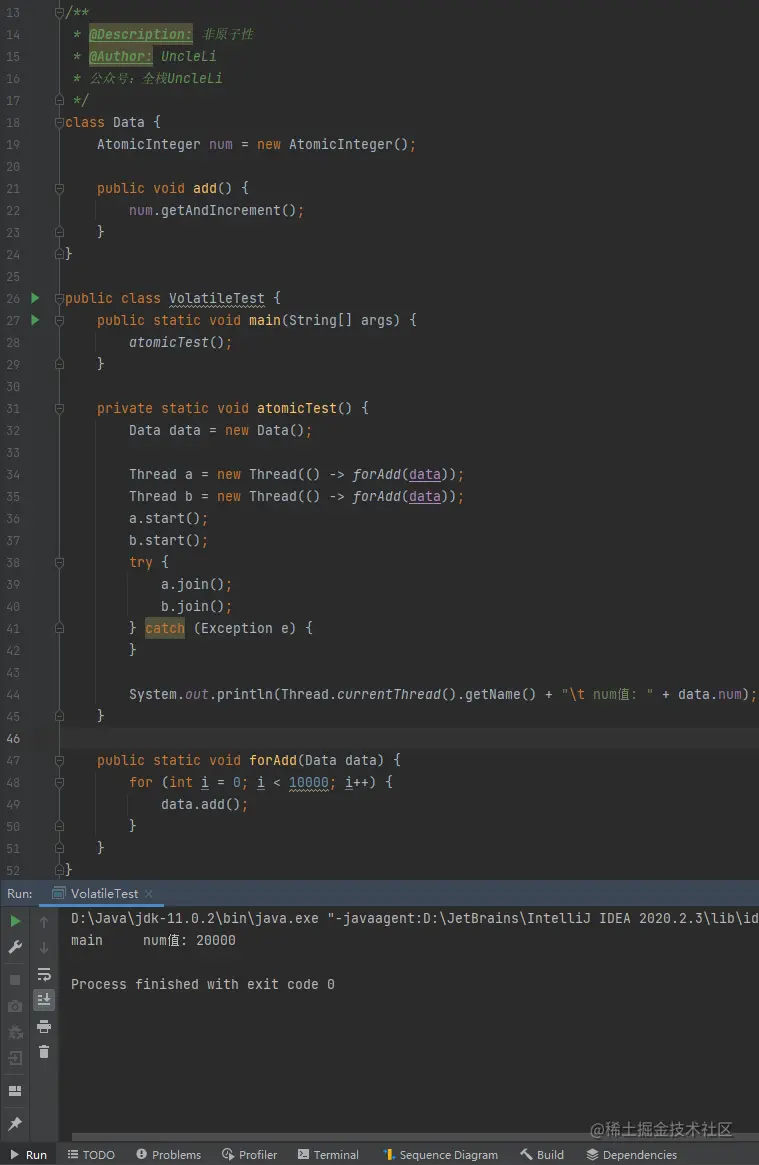Screen dimensions: 759x1165
Task: Click the @Author tag in the comment
Action: [121, 56]
